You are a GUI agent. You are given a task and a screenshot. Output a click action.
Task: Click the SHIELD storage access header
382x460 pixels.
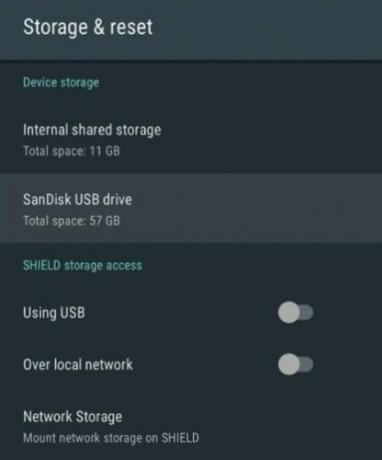tap(82, 265)
